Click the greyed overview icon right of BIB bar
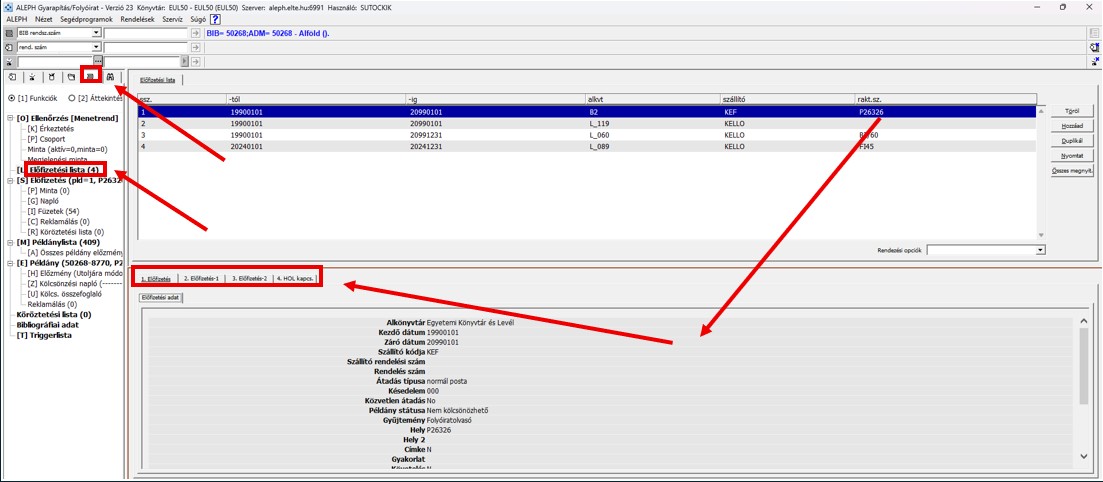 [x=1094, y=33]
